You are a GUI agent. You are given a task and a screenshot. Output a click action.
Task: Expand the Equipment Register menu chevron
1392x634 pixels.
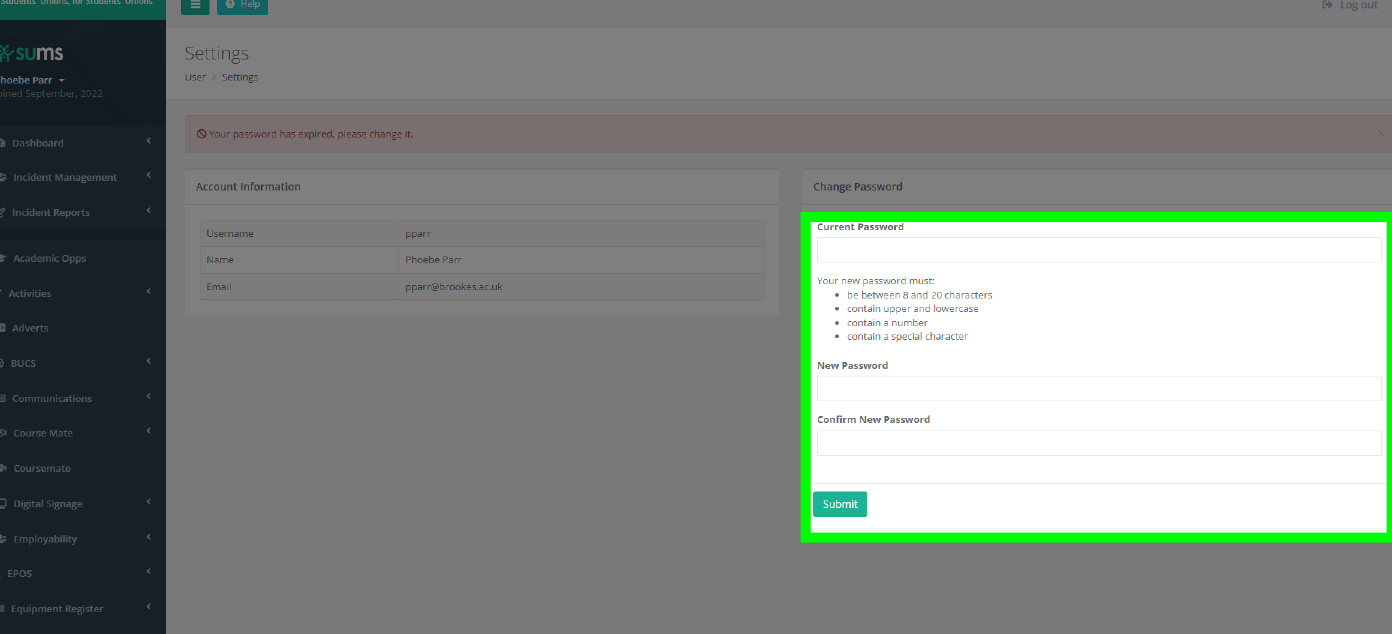pyautogui.click(x=148, y=608)
